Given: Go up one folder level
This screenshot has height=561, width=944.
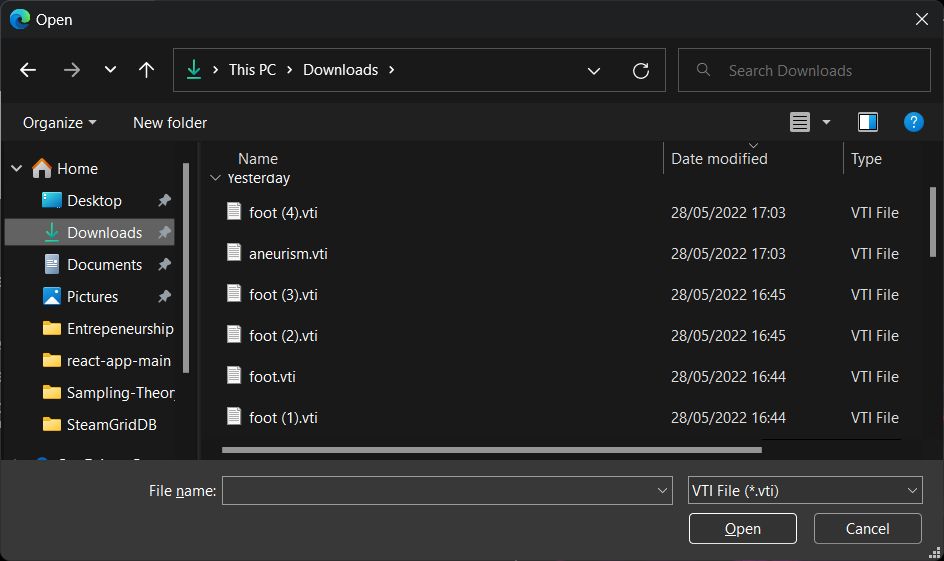Looking at the screenshot, I should 146,70.
